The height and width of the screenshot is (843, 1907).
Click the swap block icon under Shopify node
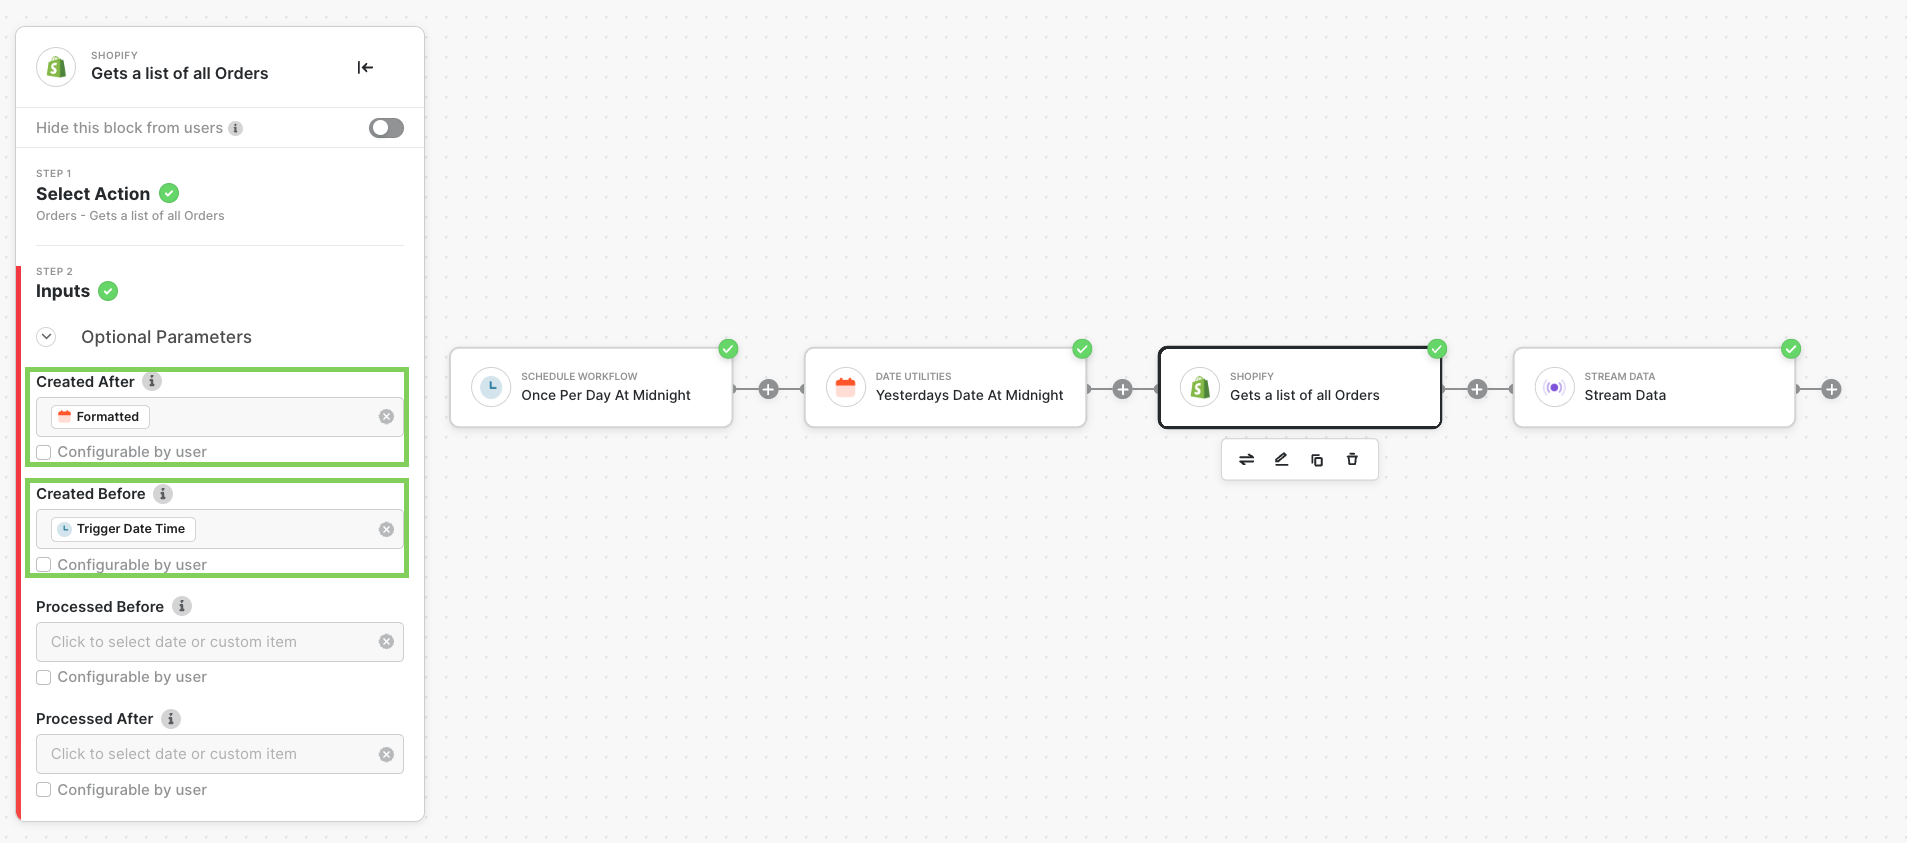point(1246,460)
